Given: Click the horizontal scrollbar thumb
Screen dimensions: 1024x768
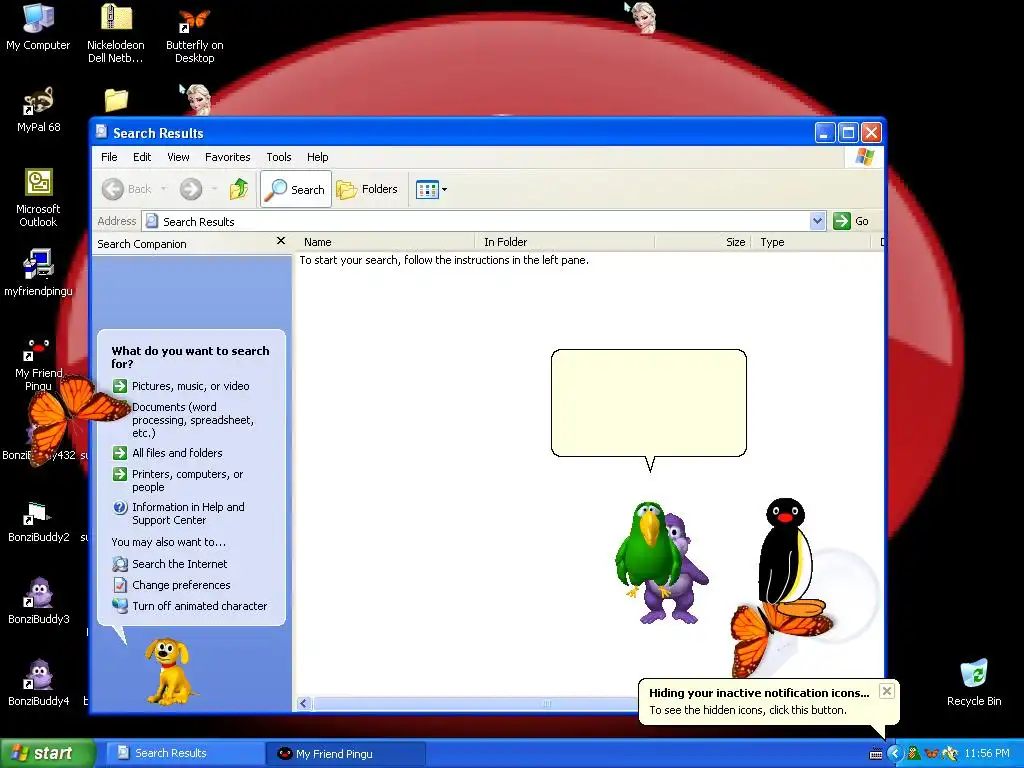Looking at the screenshot, I should point(475,703).
